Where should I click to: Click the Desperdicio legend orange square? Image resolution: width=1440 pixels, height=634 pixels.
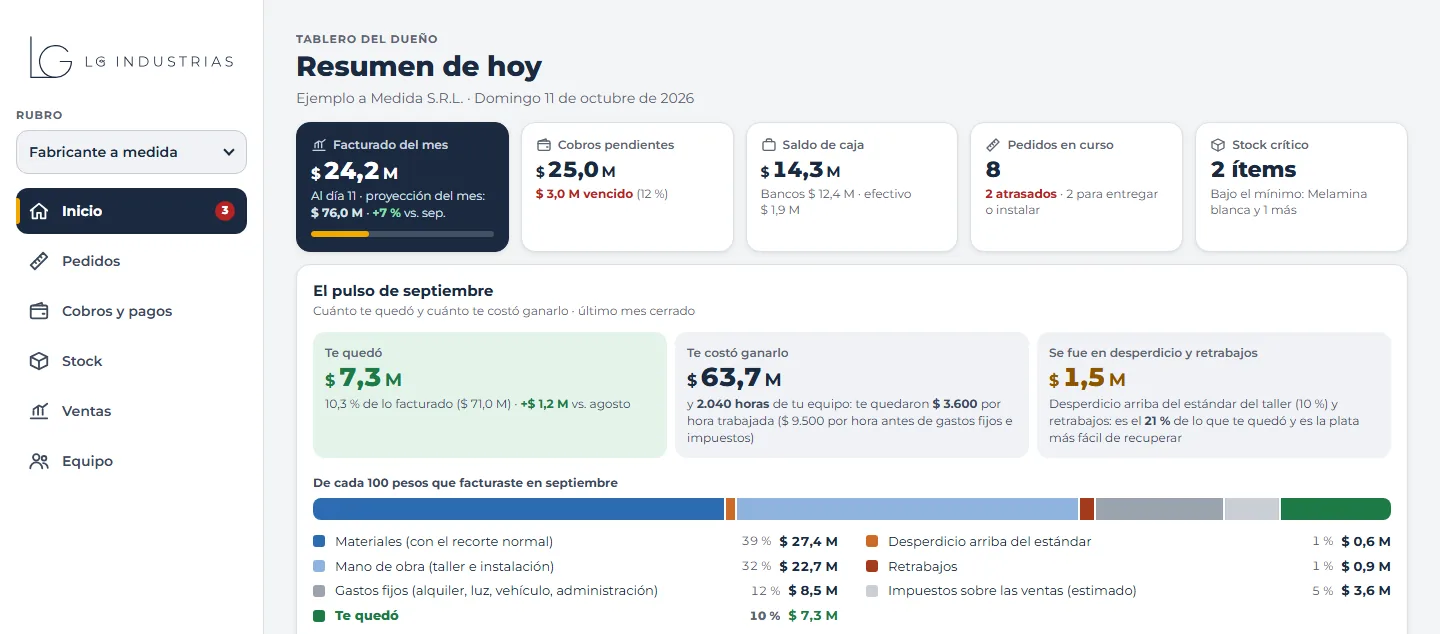pos(872,541)
